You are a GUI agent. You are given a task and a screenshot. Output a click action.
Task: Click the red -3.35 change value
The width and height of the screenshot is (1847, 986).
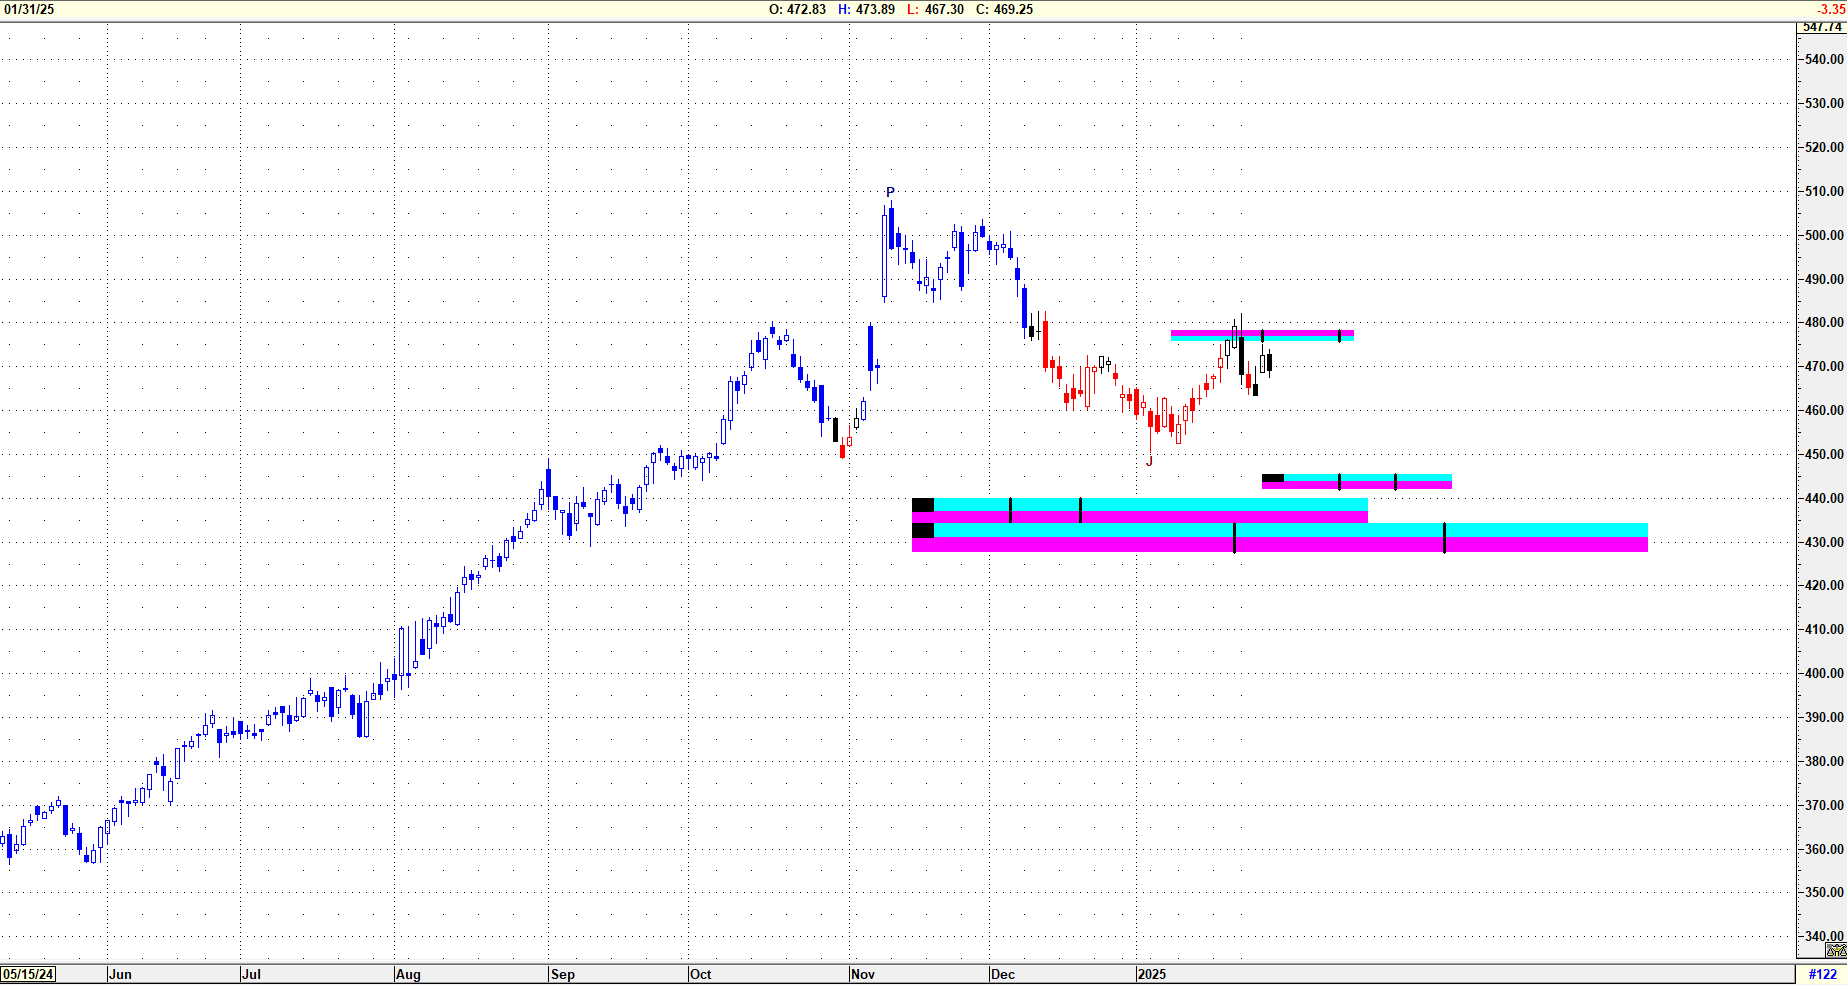point(1830,9)
